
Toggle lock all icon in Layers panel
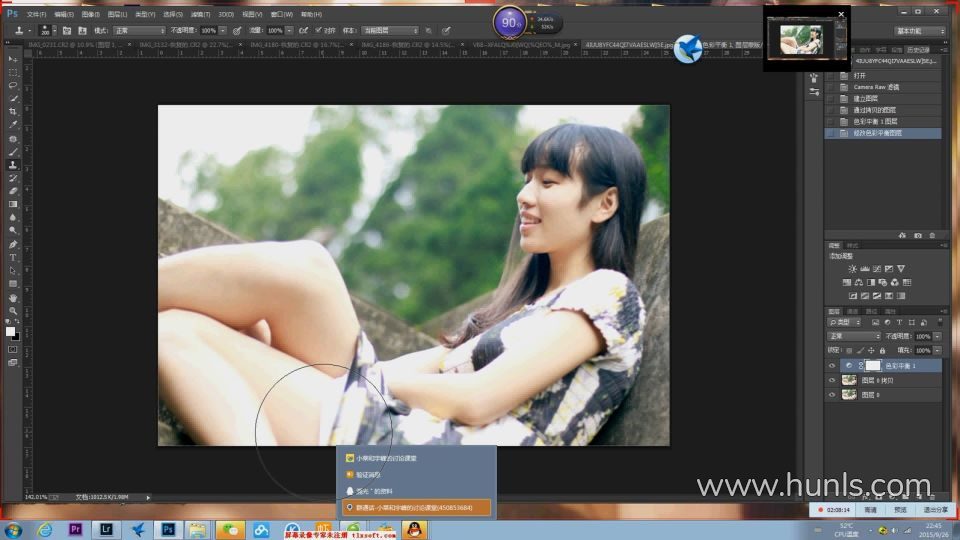click(882, 351)
